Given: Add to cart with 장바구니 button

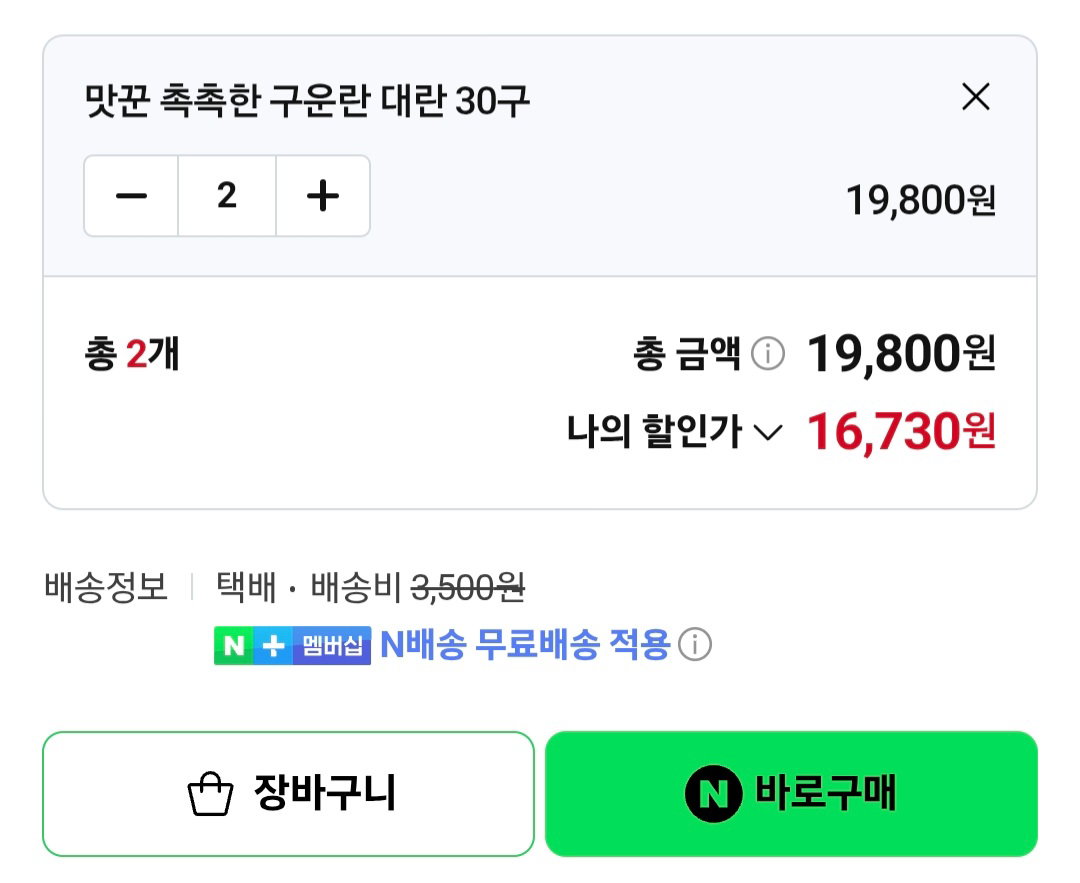Looking at the screenshot, I should (x=288, y=793).
